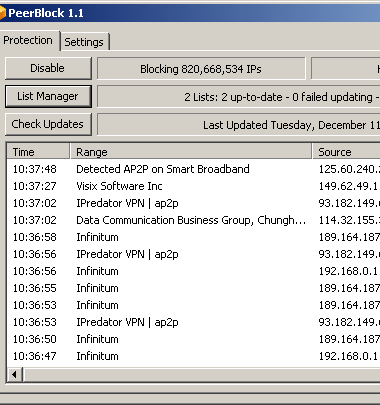Select the 10:36:47 Infinitum row
380x405 pixels.
pyautogui.click(x=193, y=356)
